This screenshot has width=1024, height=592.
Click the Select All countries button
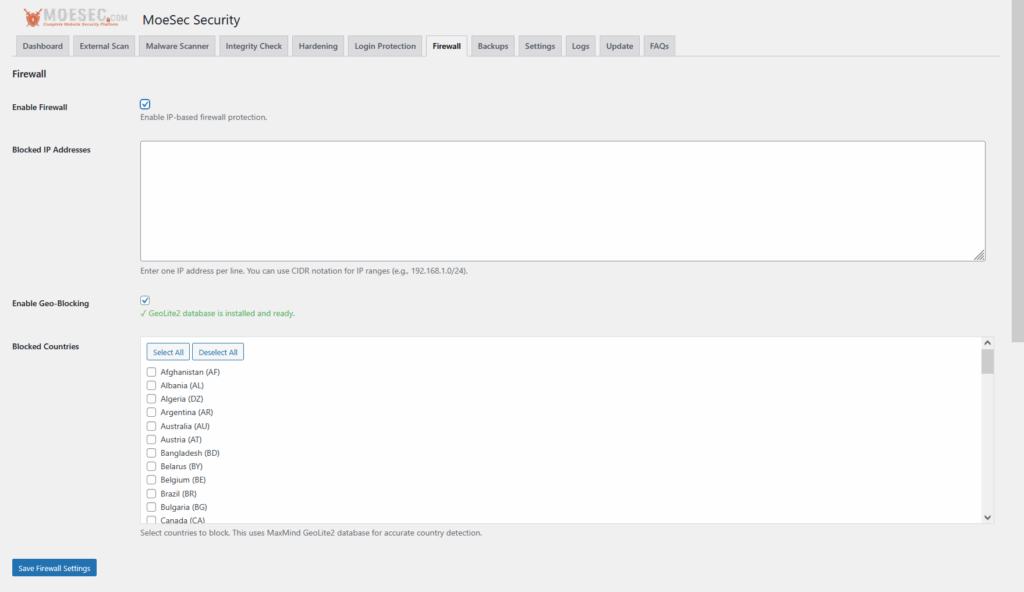[x=167, y=352]
